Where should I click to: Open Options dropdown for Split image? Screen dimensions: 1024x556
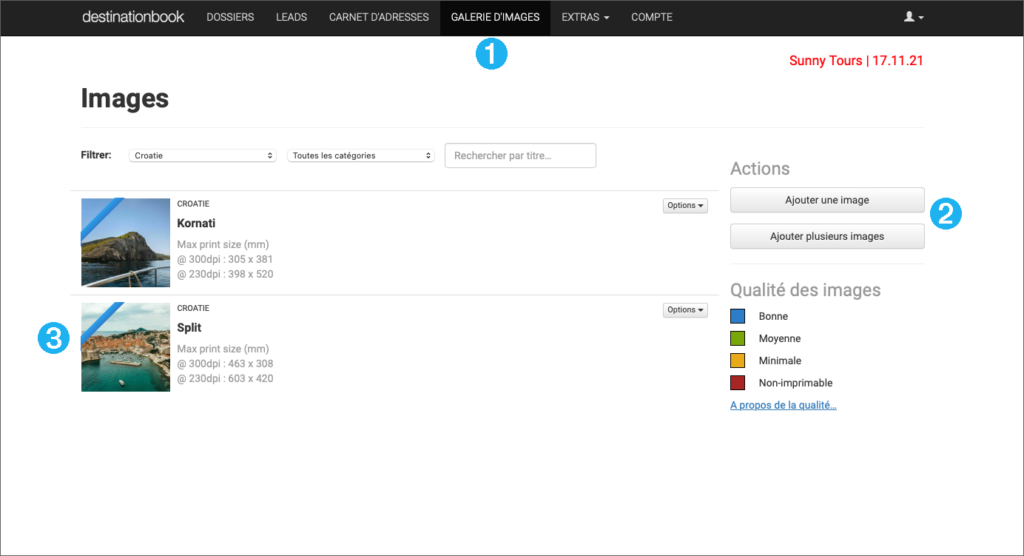(x=685, y=310)
